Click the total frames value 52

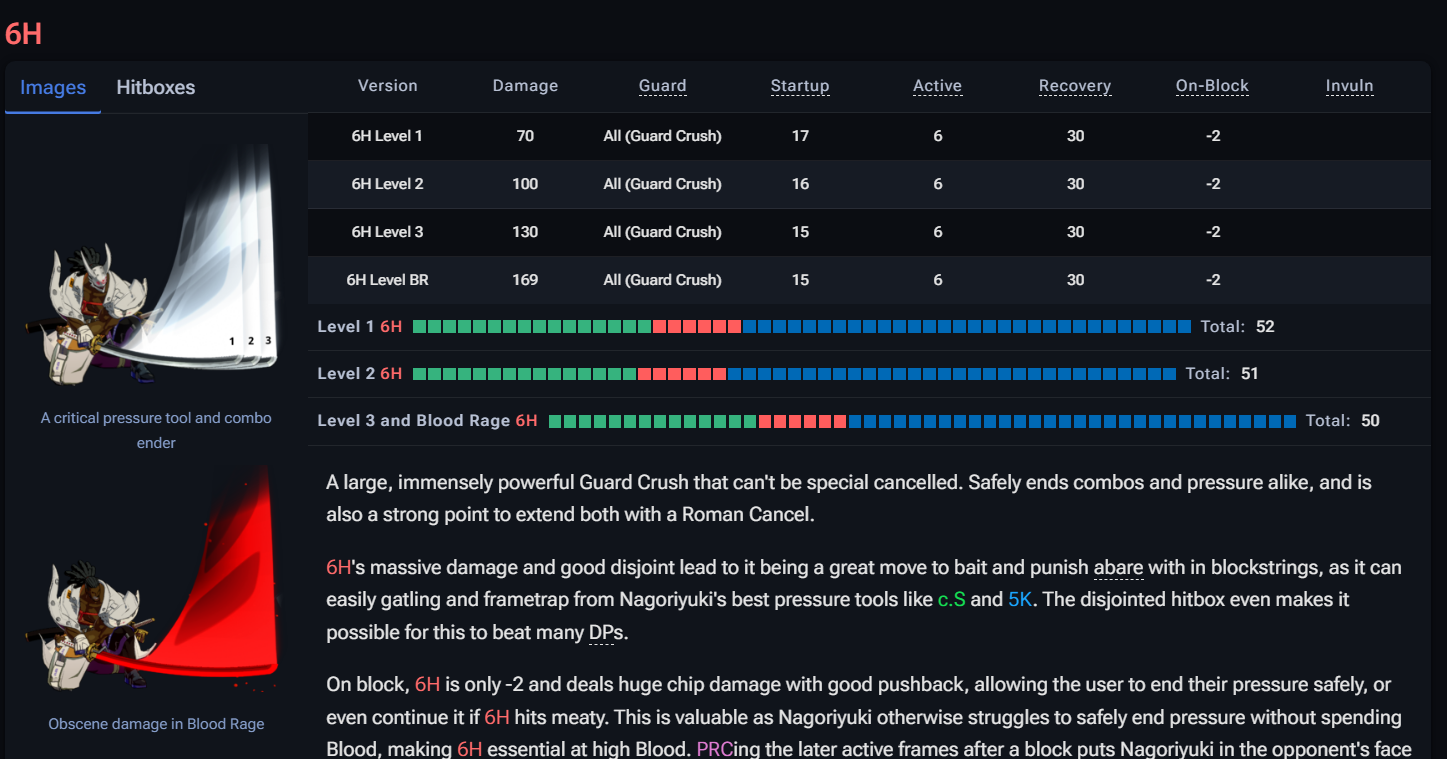pyautogui.click(x=1265, y=327)
